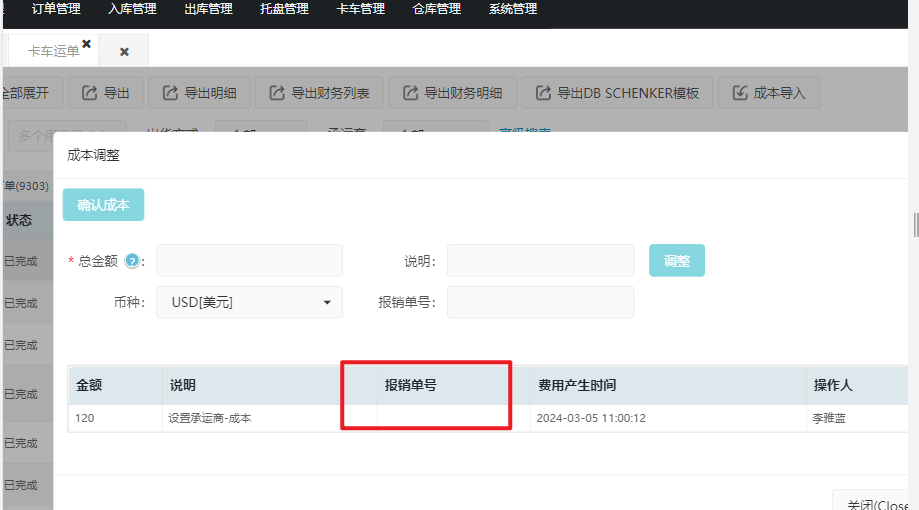Click the 金额 column header
Viewport: 919px width, 510px height.
[115, 385]
